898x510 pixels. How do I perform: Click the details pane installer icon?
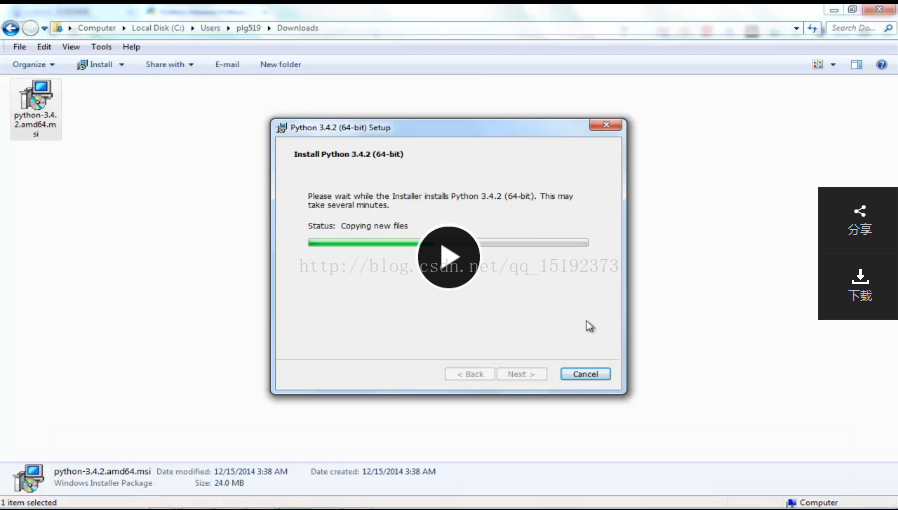click(x=28, y=478)
